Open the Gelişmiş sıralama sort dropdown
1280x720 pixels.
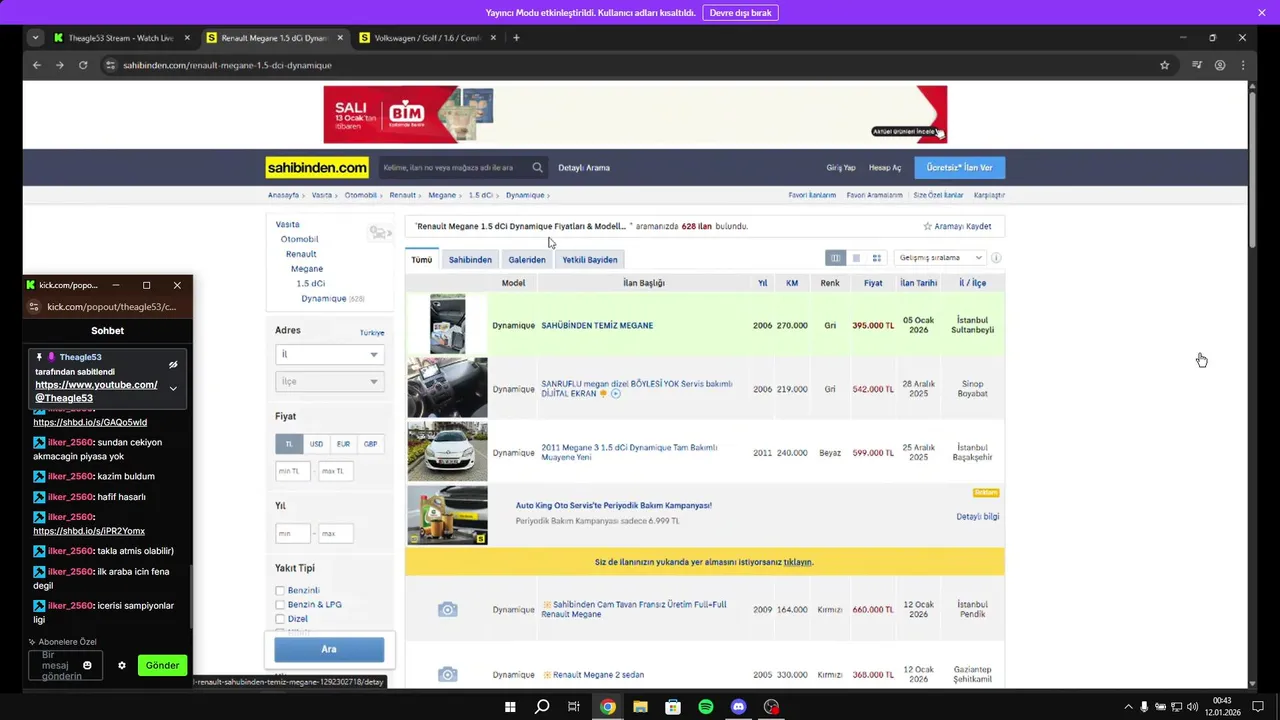click(x=940, y=258)
